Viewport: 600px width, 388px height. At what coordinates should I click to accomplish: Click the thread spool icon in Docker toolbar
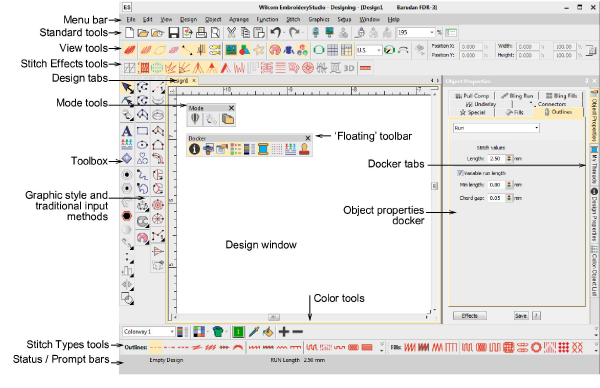[x=263, y=149]
